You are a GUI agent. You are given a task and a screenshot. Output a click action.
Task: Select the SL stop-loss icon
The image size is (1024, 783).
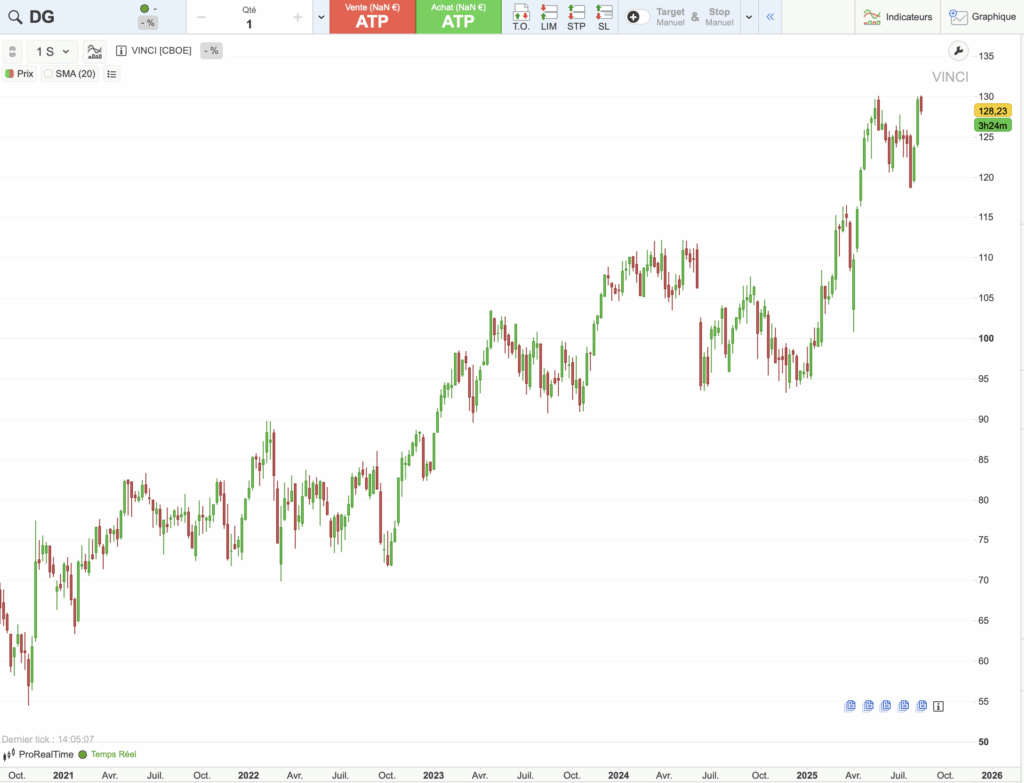pyautogui.click(x=603, y=17)
